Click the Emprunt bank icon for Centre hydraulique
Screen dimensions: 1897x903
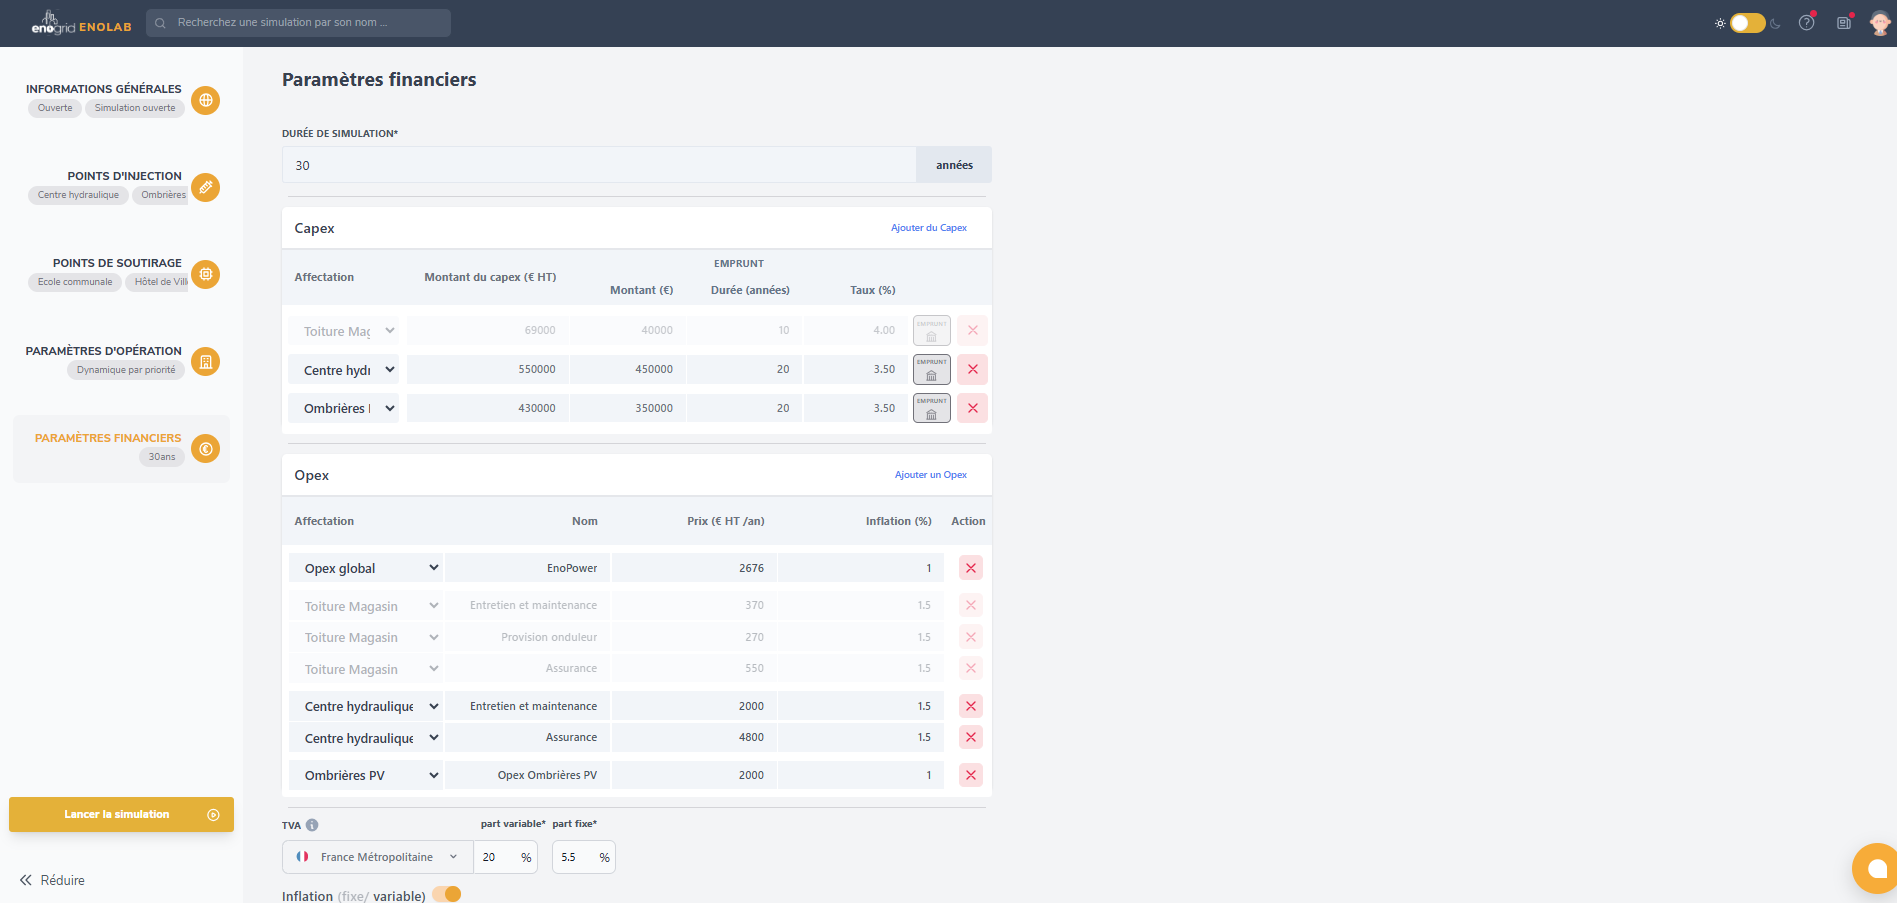click(x=931, y=370)
